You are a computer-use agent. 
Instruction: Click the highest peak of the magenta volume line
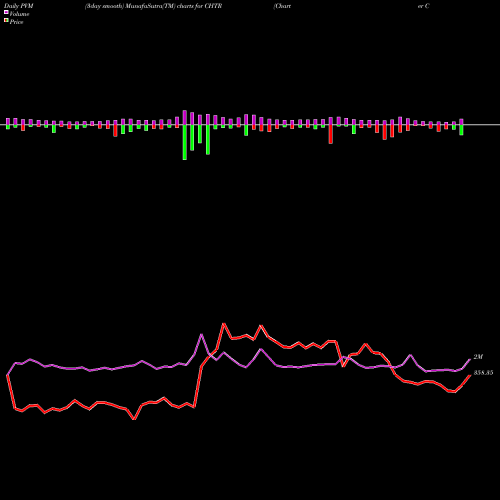pos(201,334)
